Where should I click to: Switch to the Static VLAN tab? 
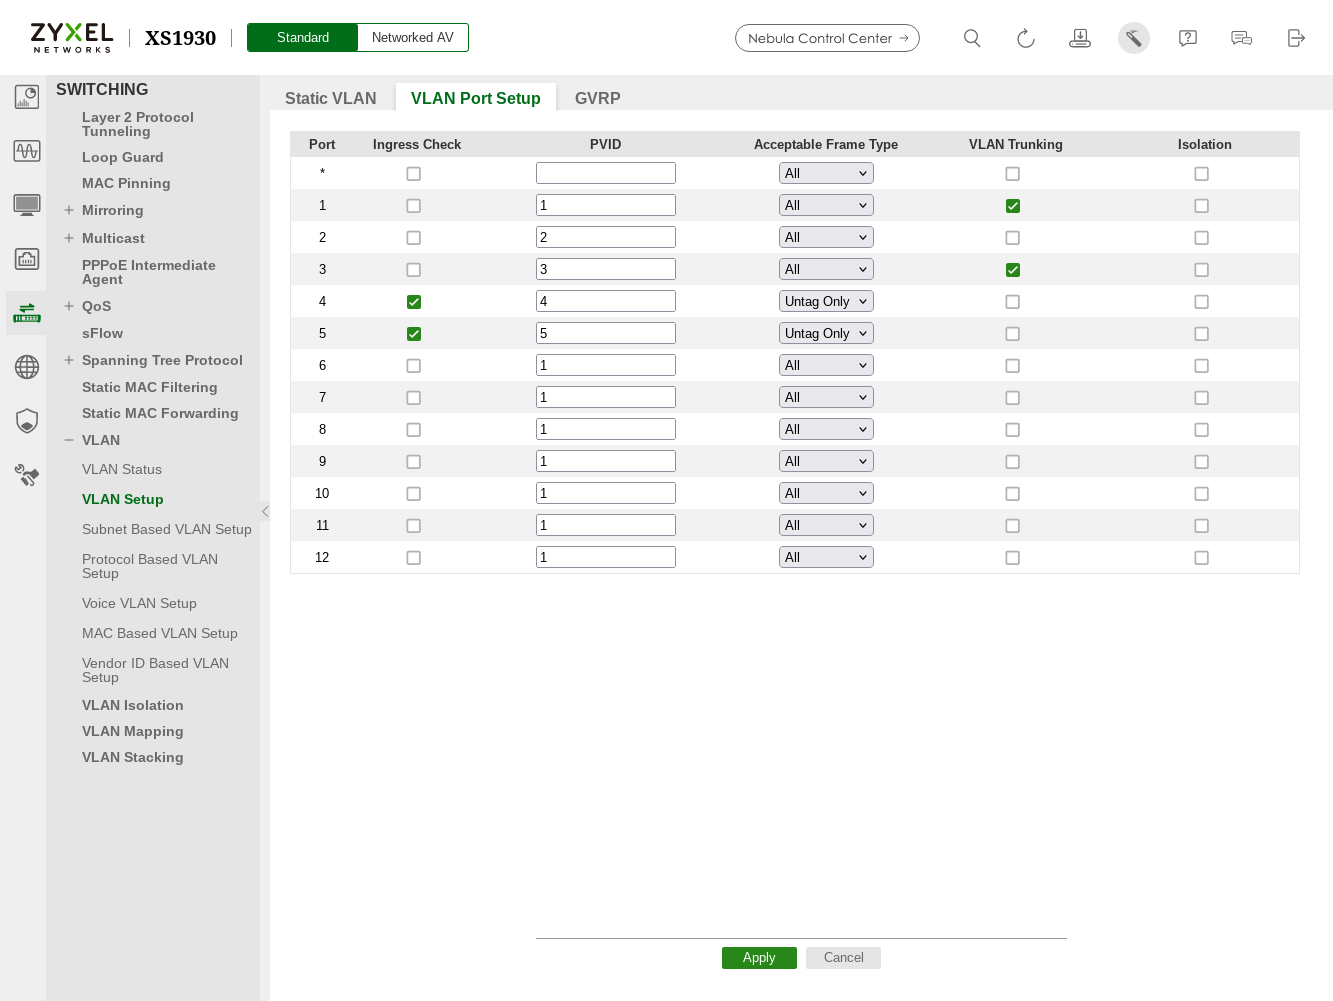(x=330, y=97)
